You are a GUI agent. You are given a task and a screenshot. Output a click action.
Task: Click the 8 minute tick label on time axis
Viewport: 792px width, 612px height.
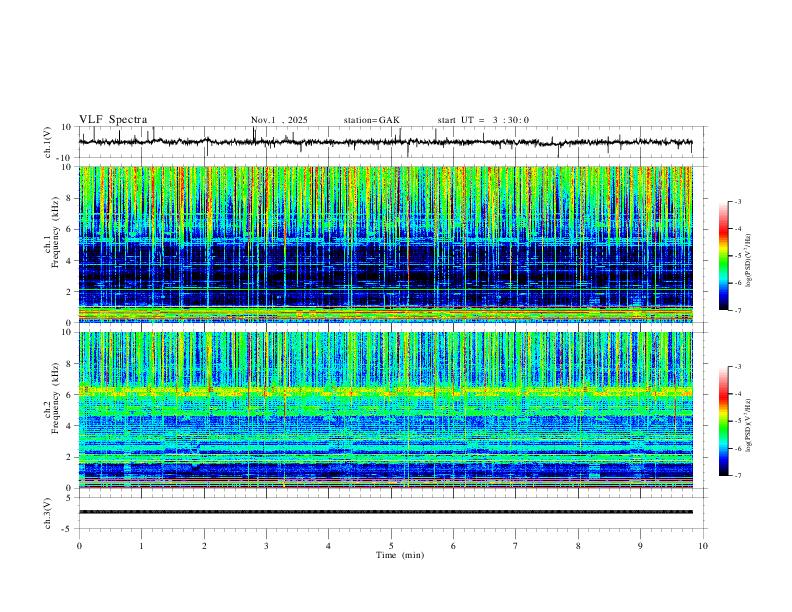[x=578, y=546]
